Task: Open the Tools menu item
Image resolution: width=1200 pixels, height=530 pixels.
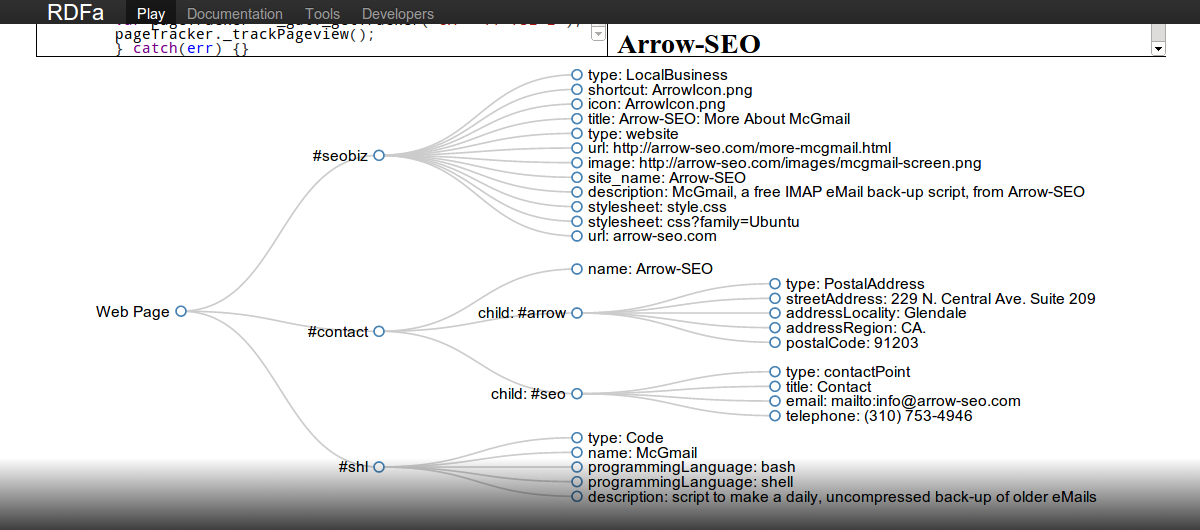Action: tap(322, 14)
